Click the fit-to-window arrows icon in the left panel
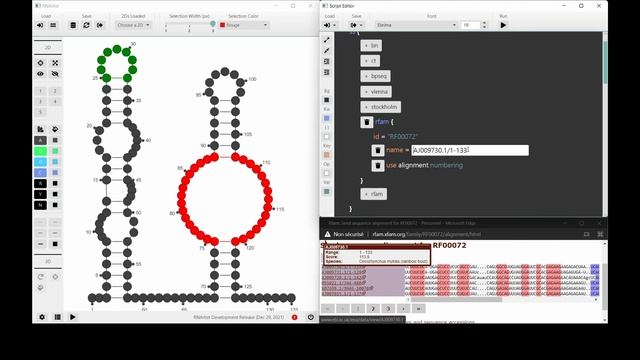The height and width of the screenshot is (360, 640). (x=55, y=63)
